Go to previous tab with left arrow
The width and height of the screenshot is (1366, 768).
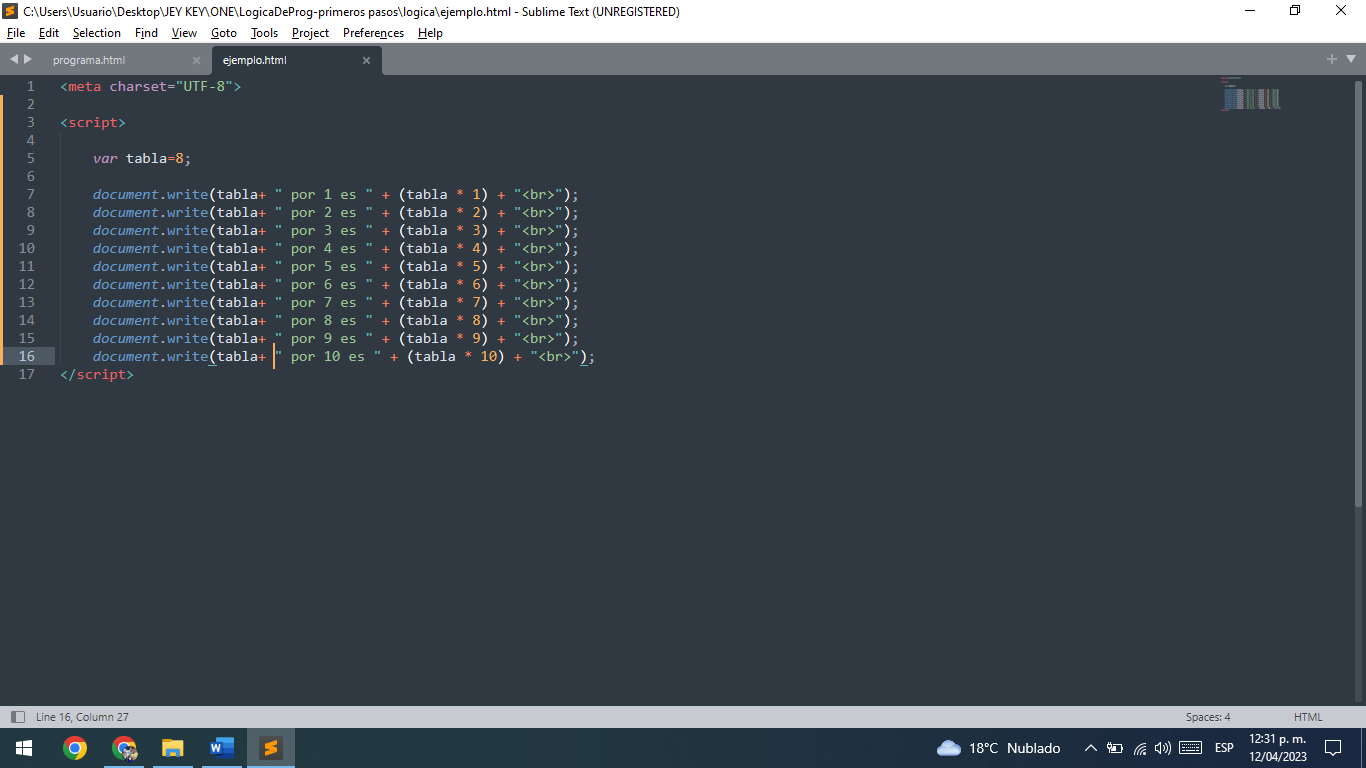[14, 59]
